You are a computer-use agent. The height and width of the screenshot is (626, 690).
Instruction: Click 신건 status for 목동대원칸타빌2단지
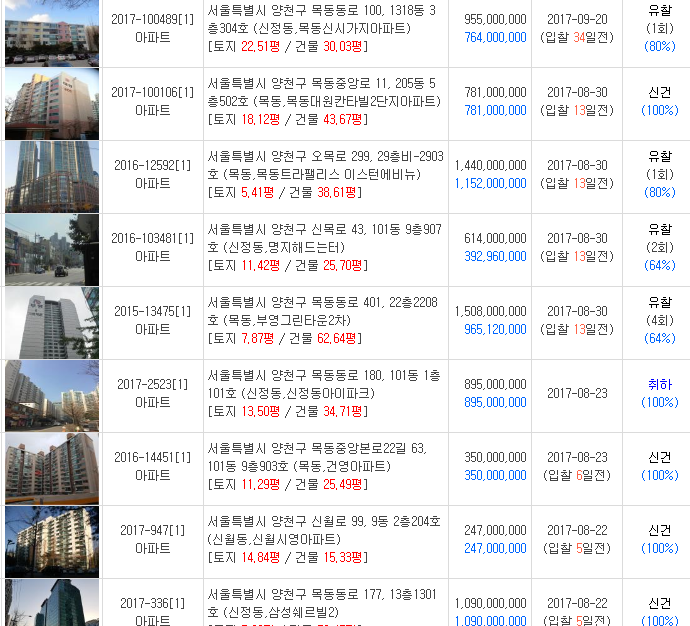(660, 92)
